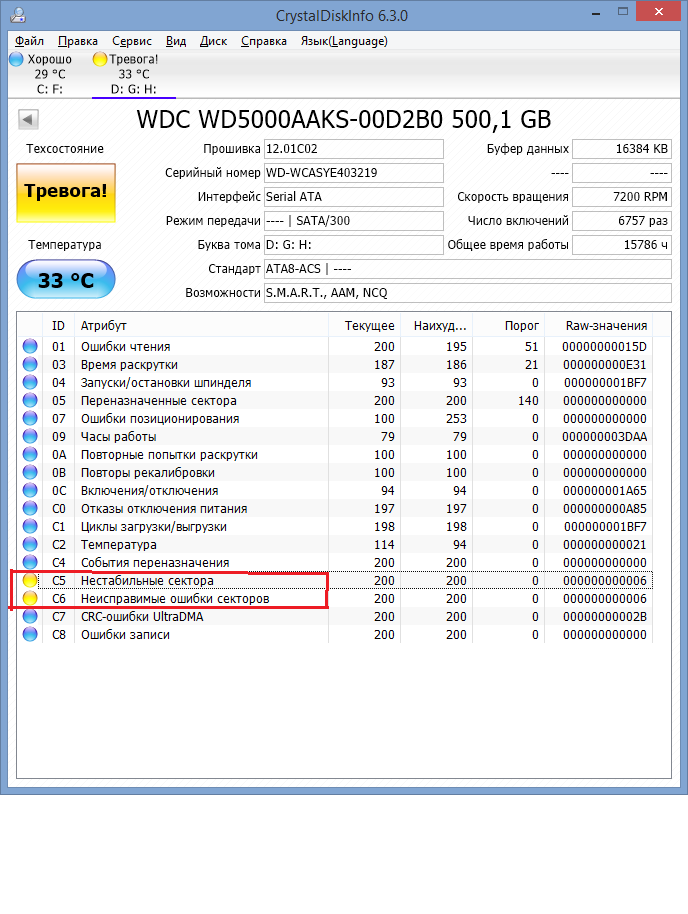Screen dimensions: 688x914
Task: Click status icon of Отказы отключения питания row
Action: (x=30, y=508)
